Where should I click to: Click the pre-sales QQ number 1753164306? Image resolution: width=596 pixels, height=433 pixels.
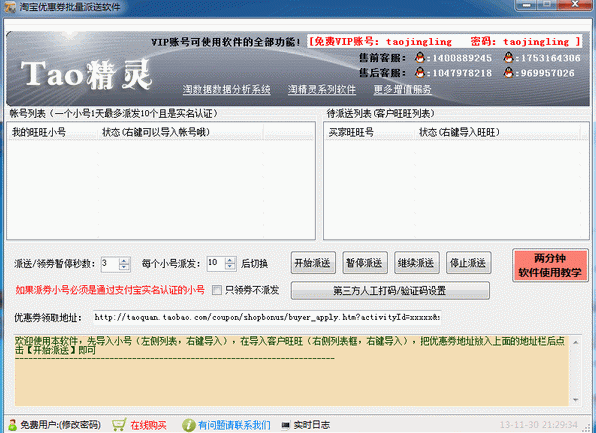550,58
